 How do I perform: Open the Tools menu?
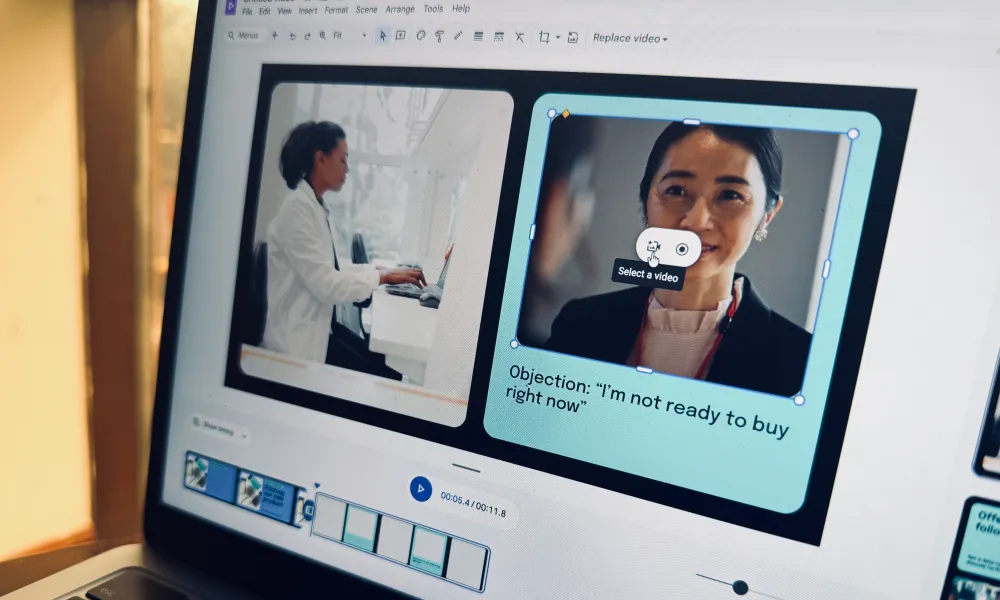click(433, 9)
